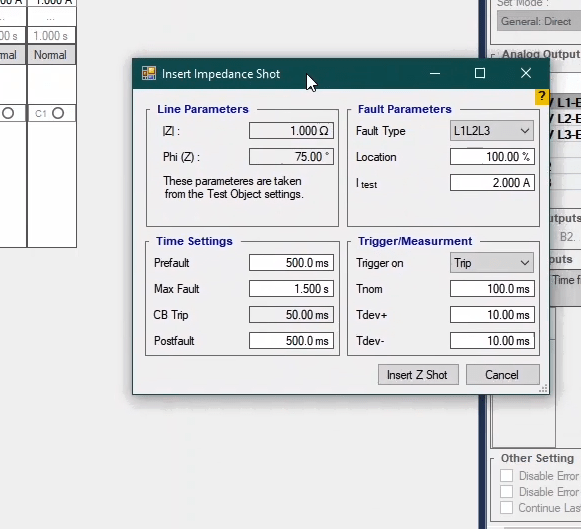Open the Fault Type dropdown

(x=492, y=131)
